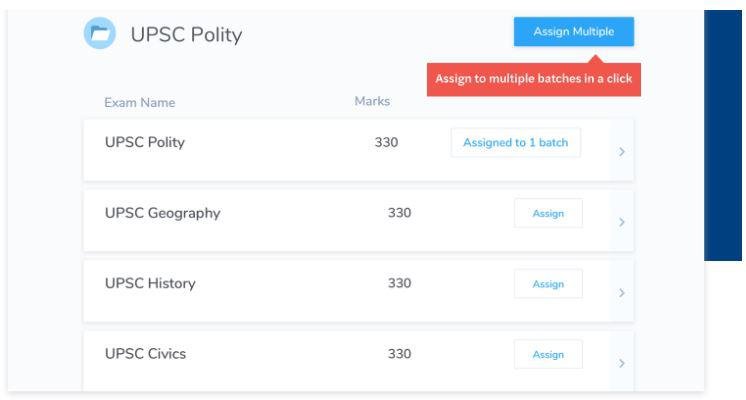Select the UPSC Civics exam name
The height and width of the screenshot is (400, 746).
click(x=145, y=354)
